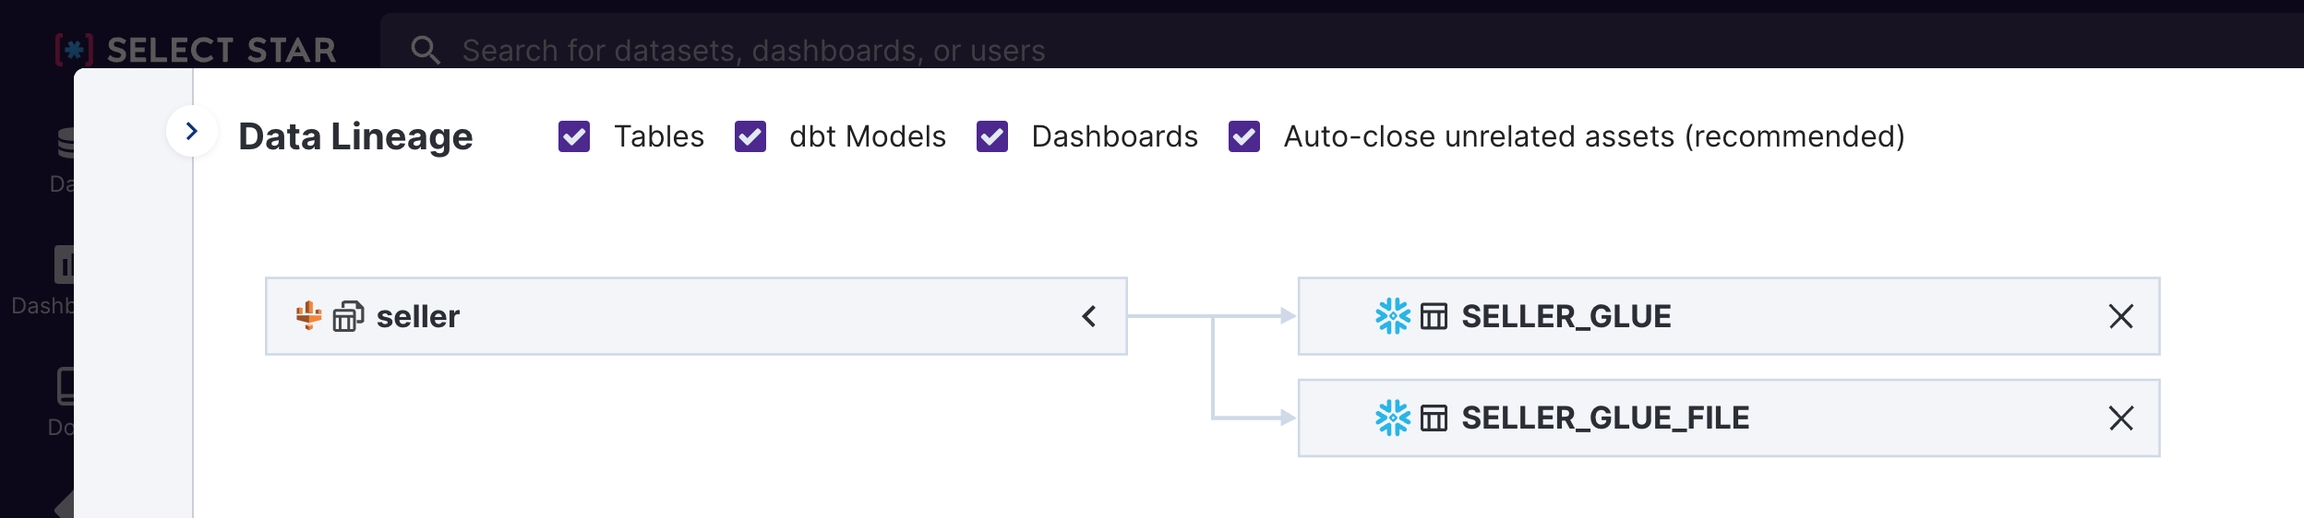Disable the Dashboards checkbox
This screenshot has width=2304, height=518.
click(x=992, y=136)
